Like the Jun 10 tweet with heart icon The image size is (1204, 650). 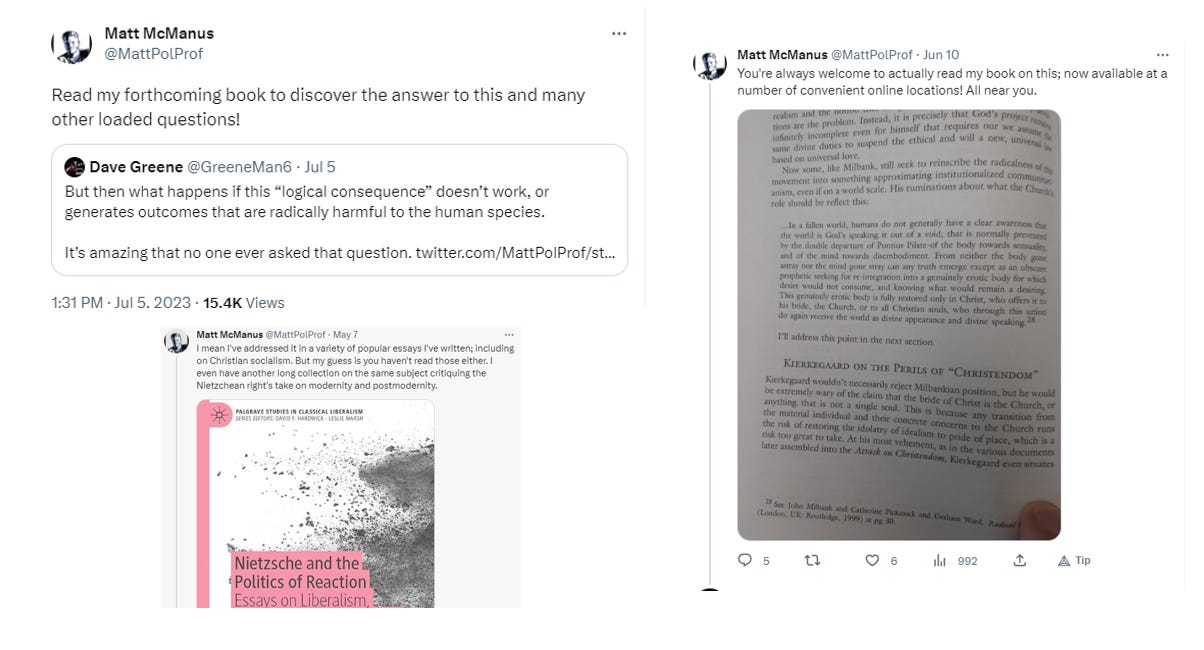[872, 561]
